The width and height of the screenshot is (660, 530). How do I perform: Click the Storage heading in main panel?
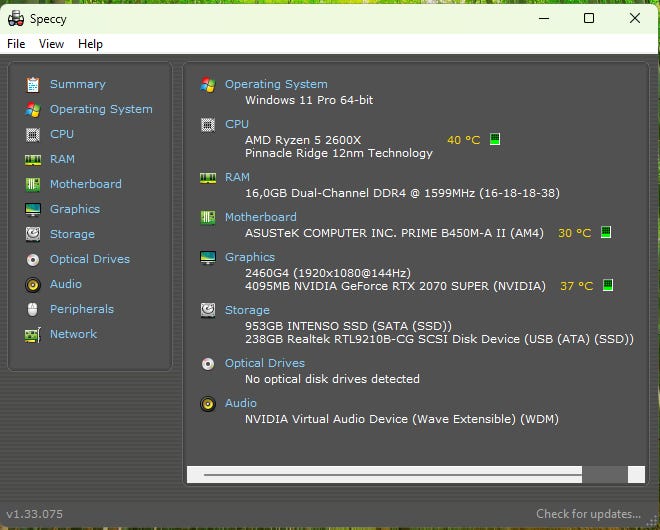pyautogui.click(x=247, y=310)
